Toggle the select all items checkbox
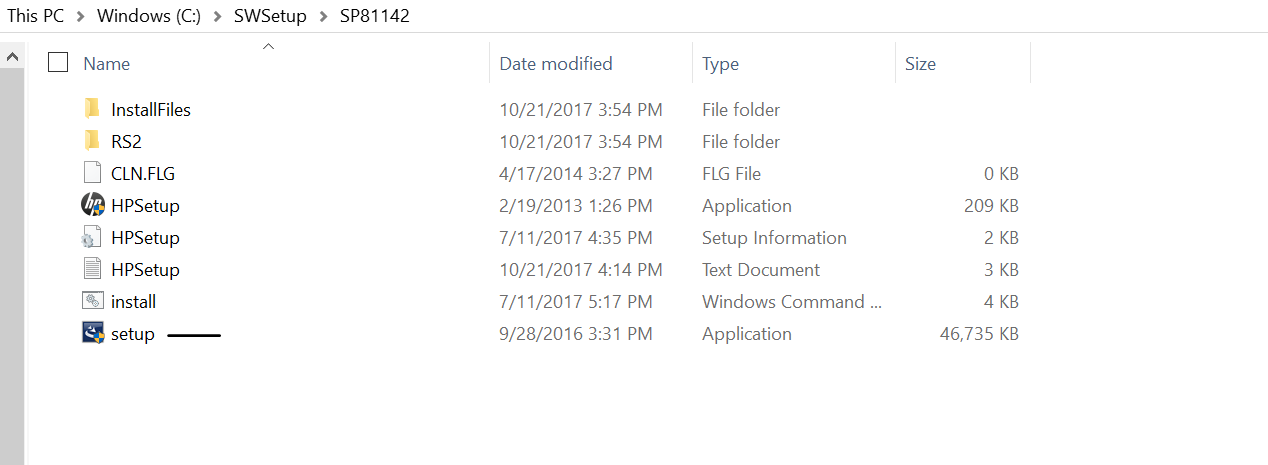Screen dimensions: 1268x465 tap(58, 63)
